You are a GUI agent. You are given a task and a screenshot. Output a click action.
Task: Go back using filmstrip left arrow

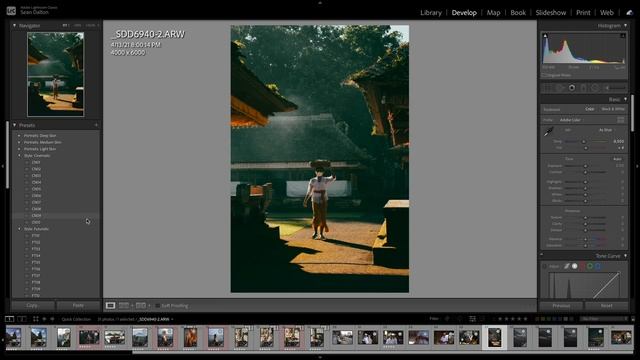pyautogui.click(x=44, y=319)
